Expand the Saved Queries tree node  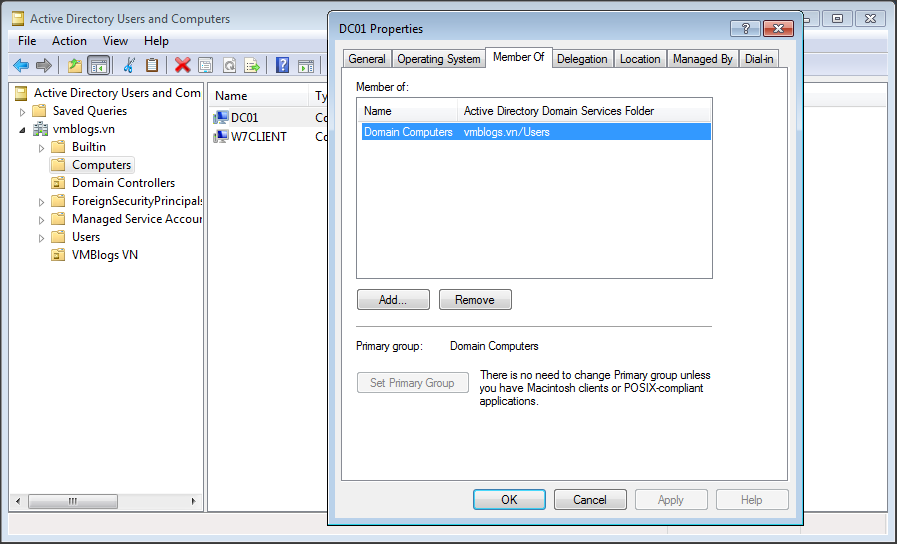pyautogui.click(x=22, y=111)
